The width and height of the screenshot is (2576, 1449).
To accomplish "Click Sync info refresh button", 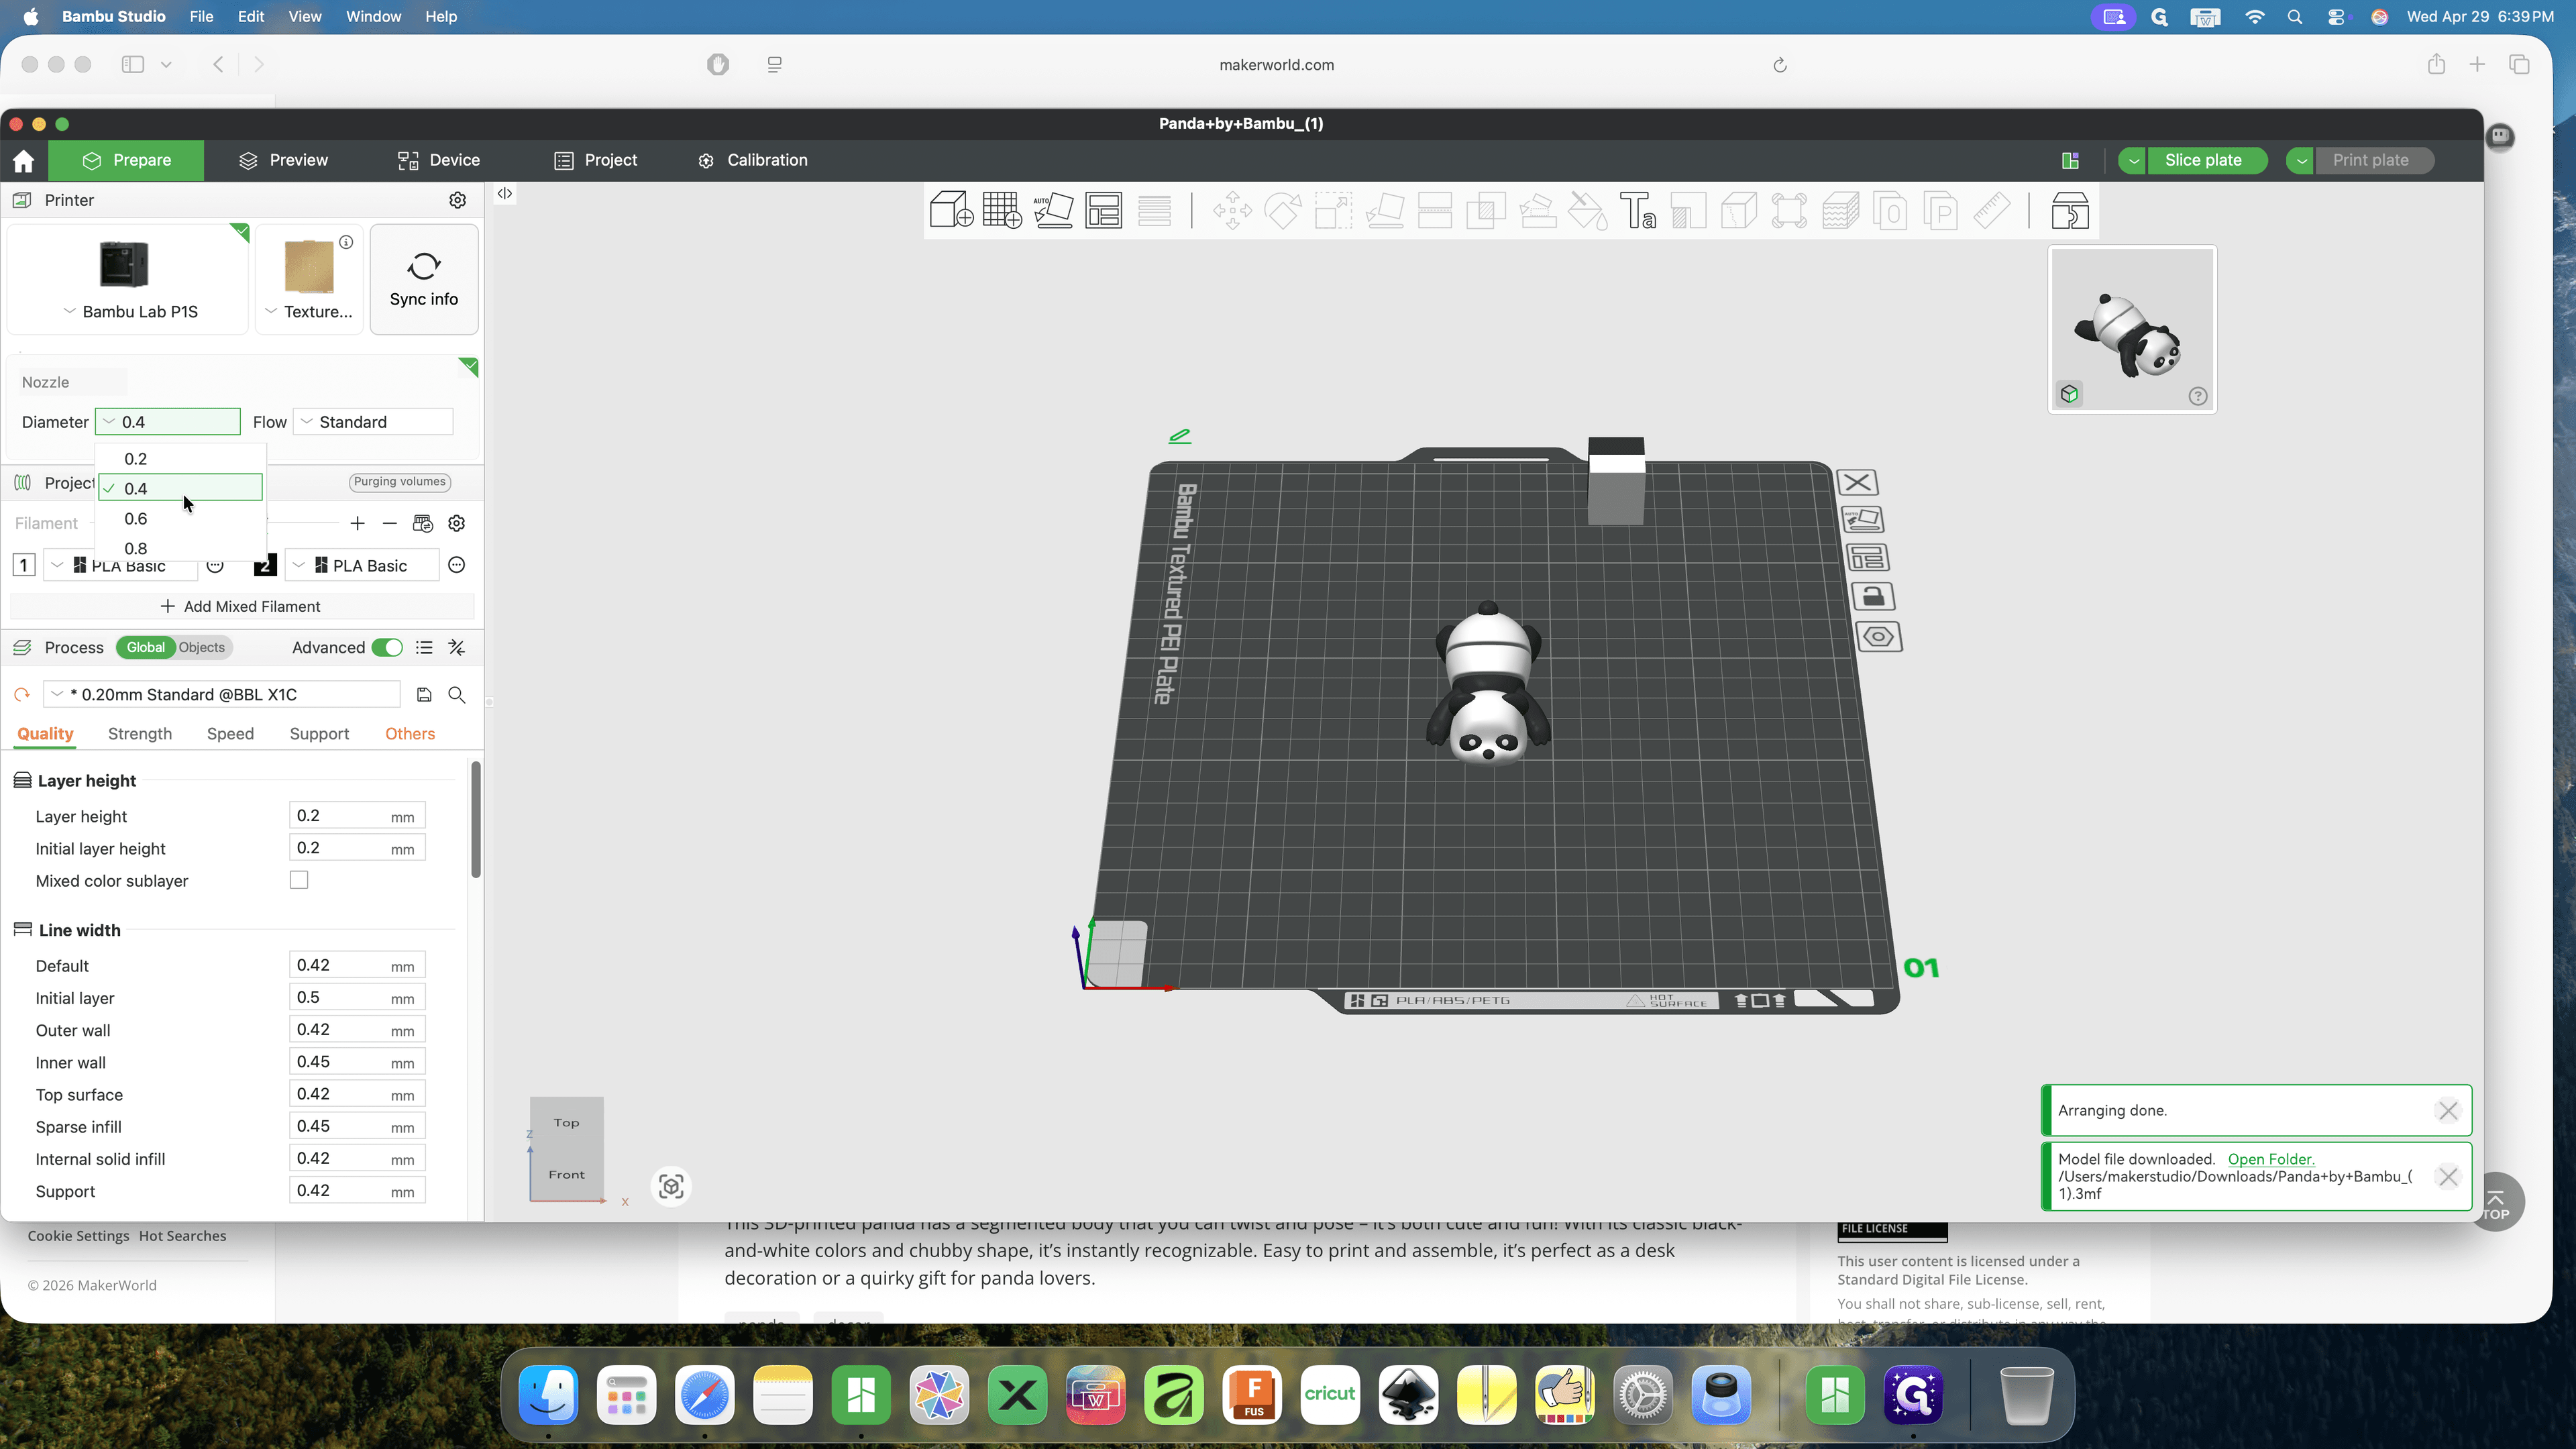I will pos(424,279).
